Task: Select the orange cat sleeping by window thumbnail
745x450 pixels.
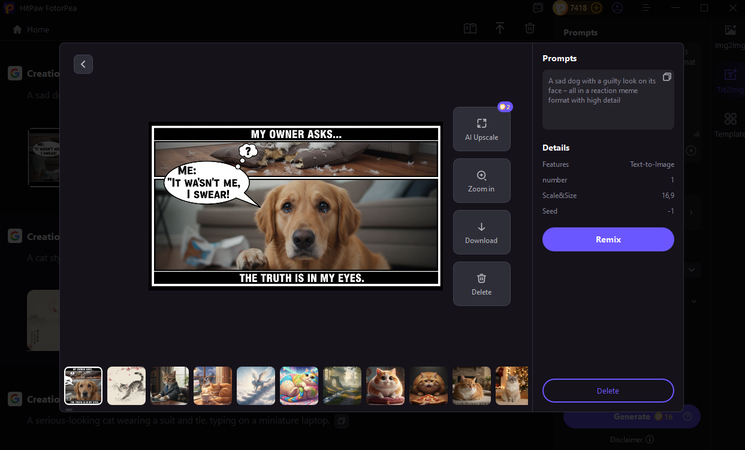Action: pyautogui.click(x=212, y=385)
